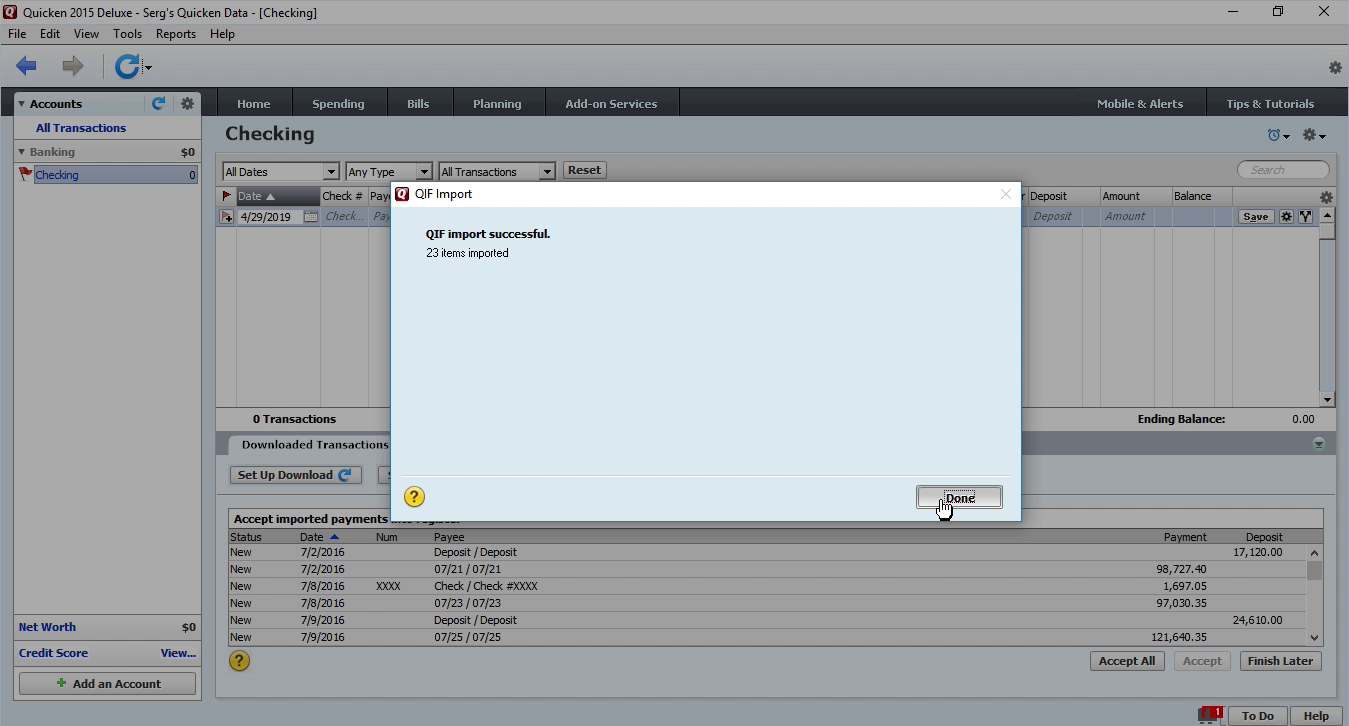The image size is (1349, 726).
Task: Collapse the Accounts sidebar section
Action: (22, 104)
